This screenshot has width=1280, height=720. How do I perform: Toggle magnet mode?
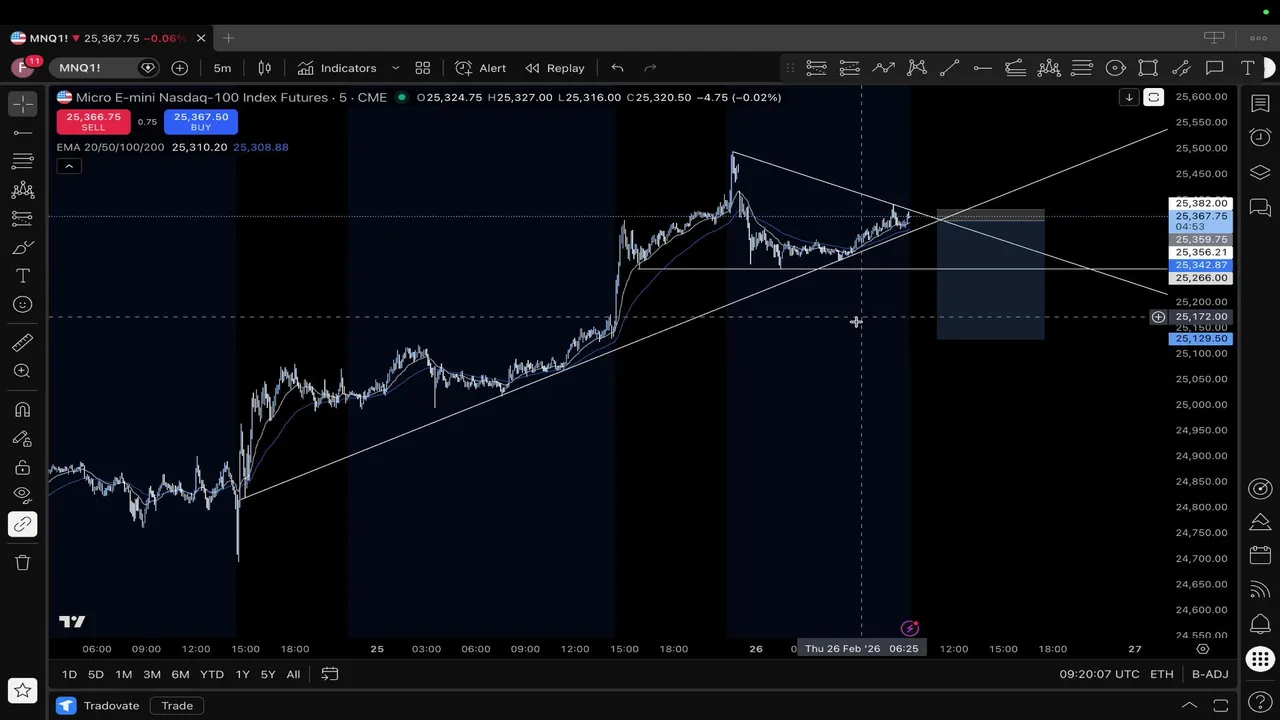coord(22,410)
